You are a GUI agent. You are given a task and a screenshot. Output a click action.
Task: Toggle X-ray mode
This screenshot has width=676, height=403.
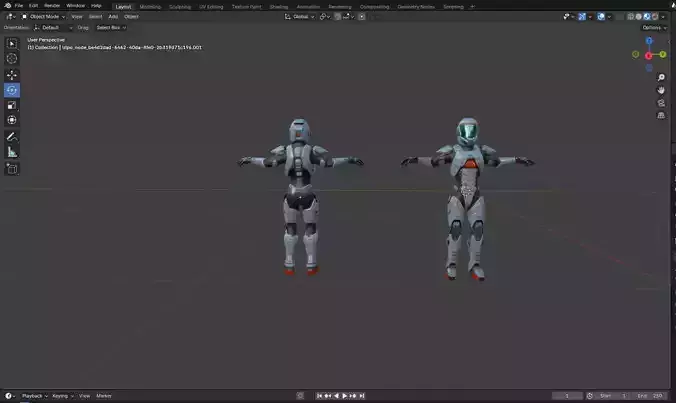(620, 17)
